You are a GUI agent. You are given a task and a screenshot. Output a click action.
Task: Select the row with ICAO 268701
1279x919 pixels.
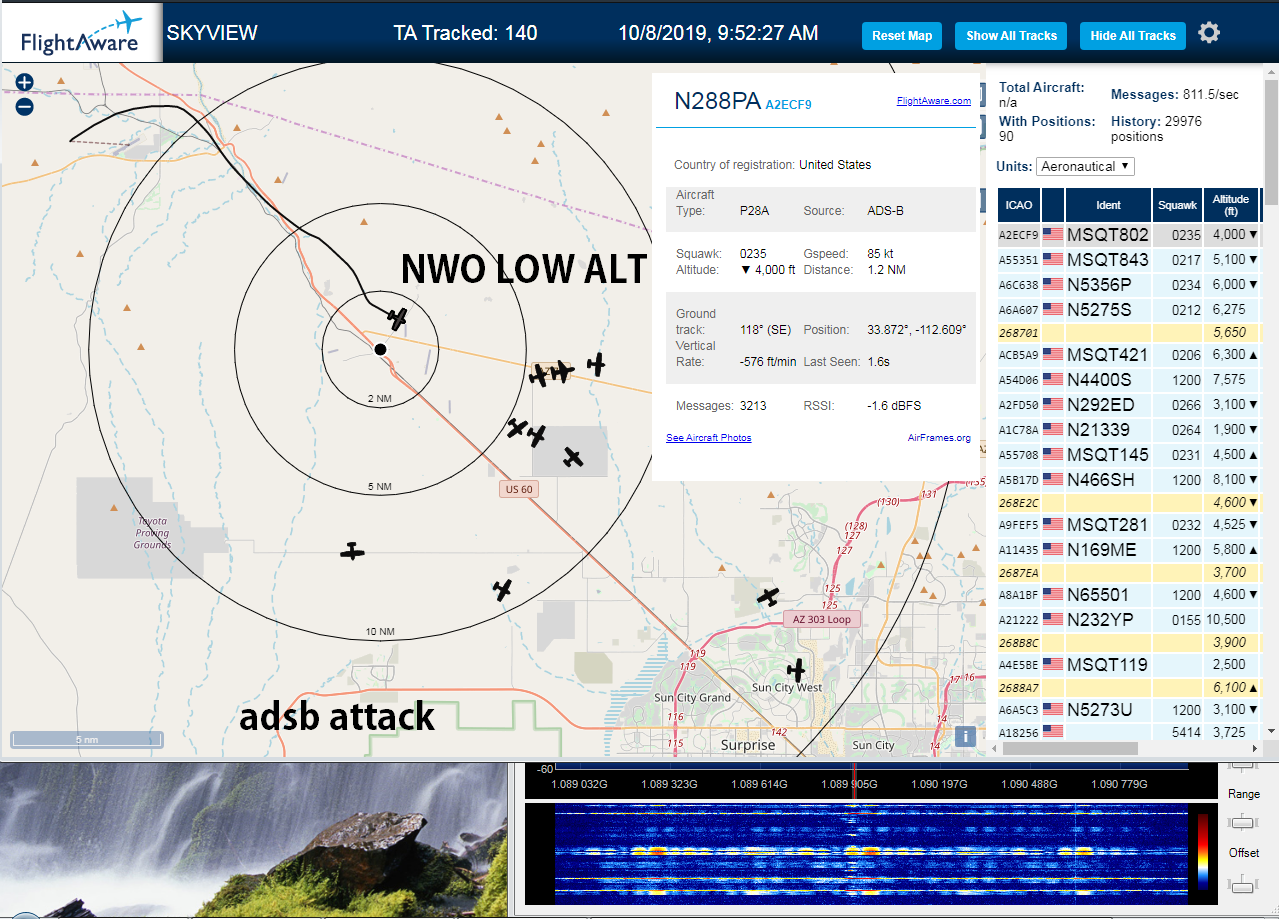[1129, 332]
